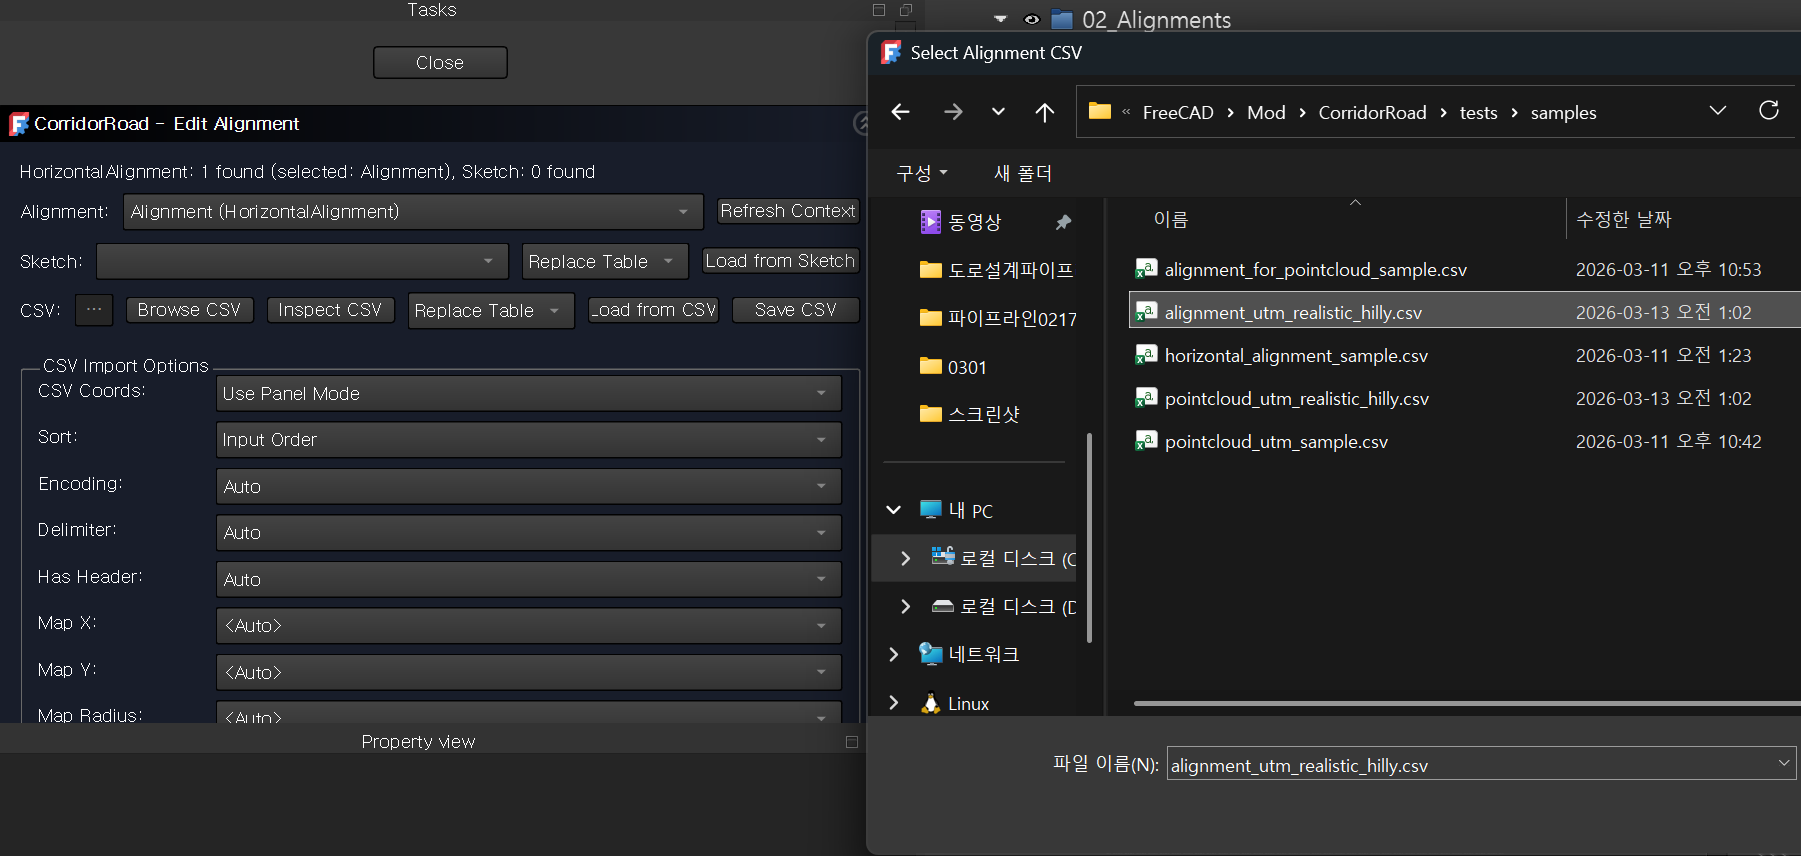1801x856 pixels.
Task: Click Inspect CSV button
Action: (330, 310)
